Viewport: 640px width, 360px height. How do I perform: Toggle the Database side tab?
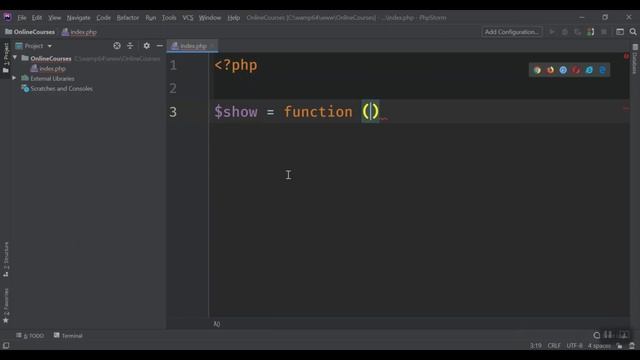(635, 60)
